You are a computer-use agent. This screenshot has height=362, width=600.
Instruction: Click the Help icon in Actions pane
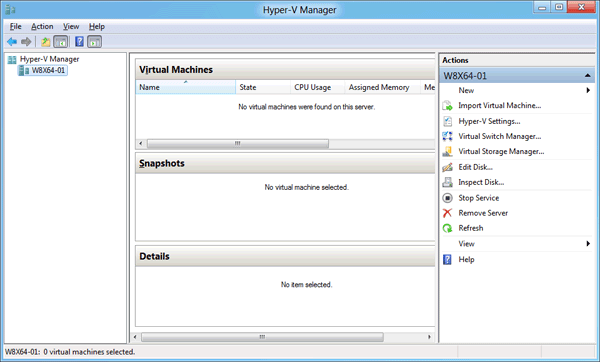[x=447, y=259]
